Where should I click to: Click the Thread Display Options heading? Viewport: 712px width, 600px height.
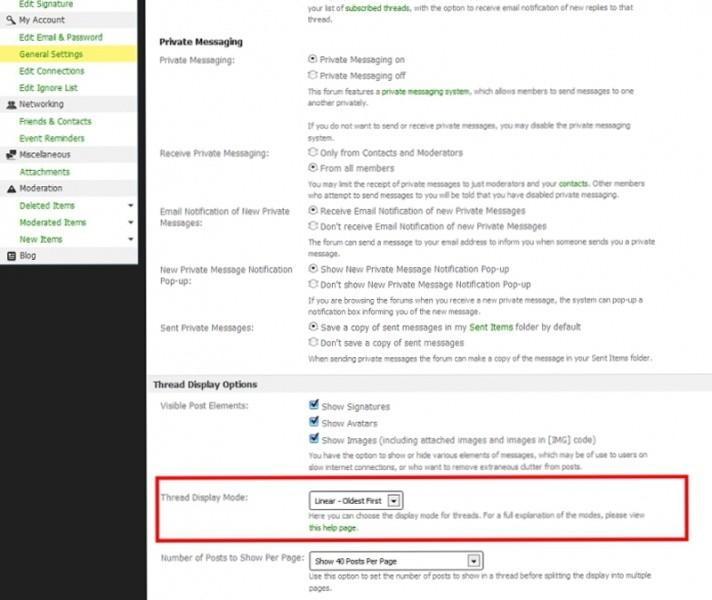tap(205, 385)
